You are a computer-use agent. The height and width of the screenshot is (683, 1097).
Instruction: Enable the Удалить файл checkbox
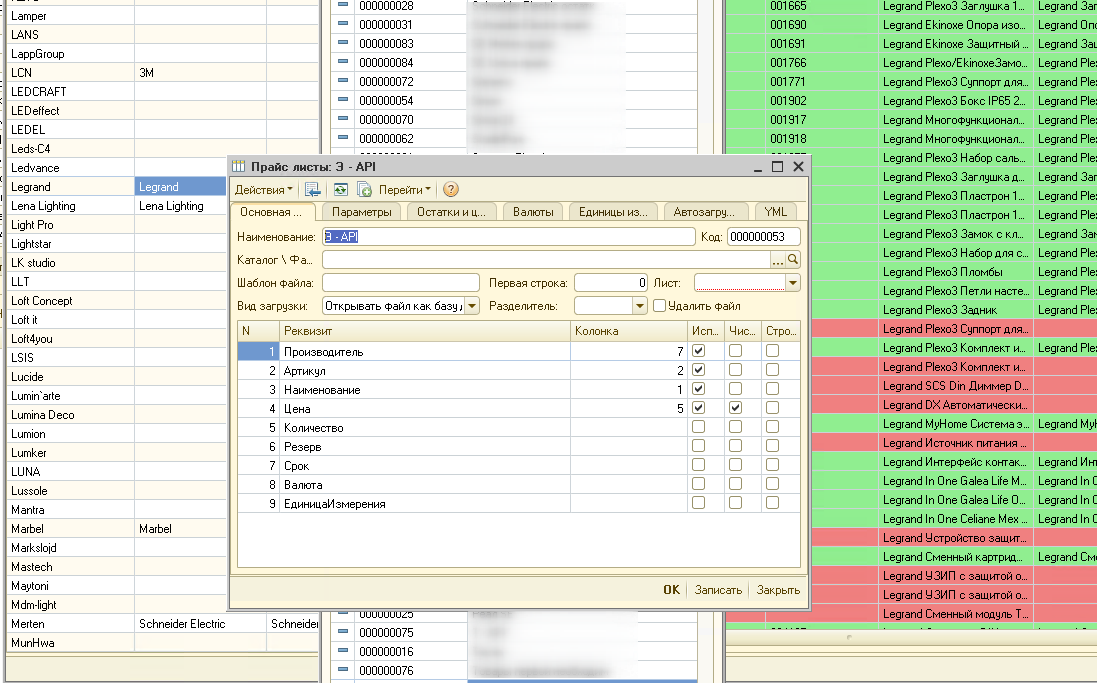pos(660,305)
